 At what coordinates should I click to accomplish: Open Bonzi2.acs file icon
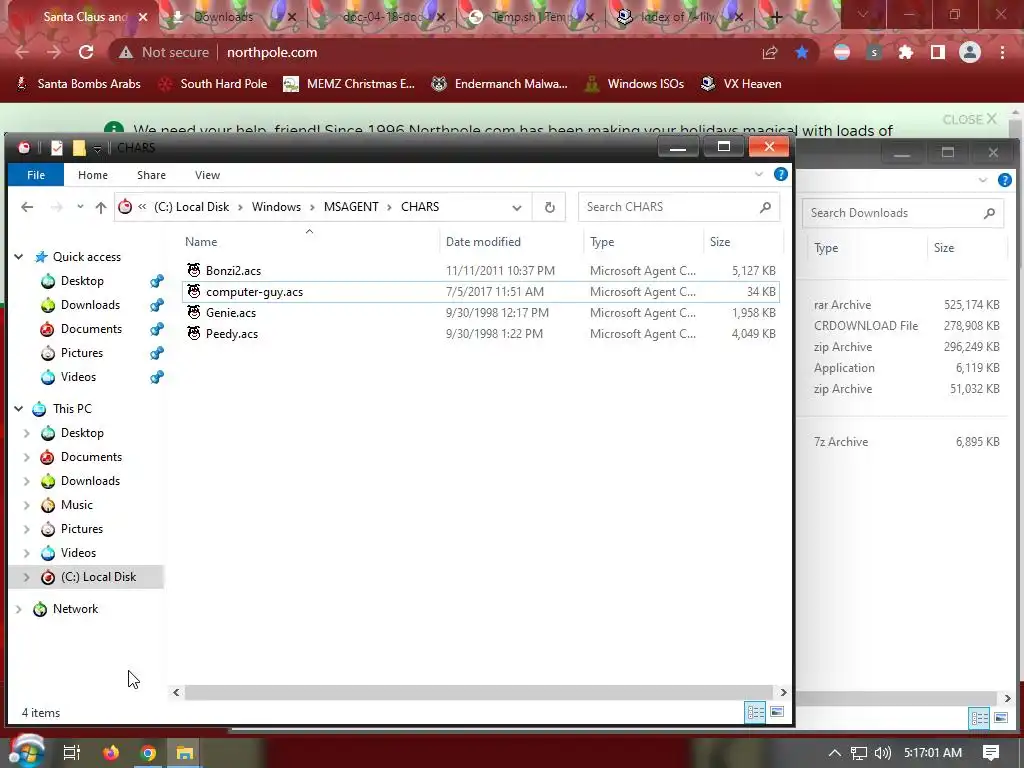(194, 270)
